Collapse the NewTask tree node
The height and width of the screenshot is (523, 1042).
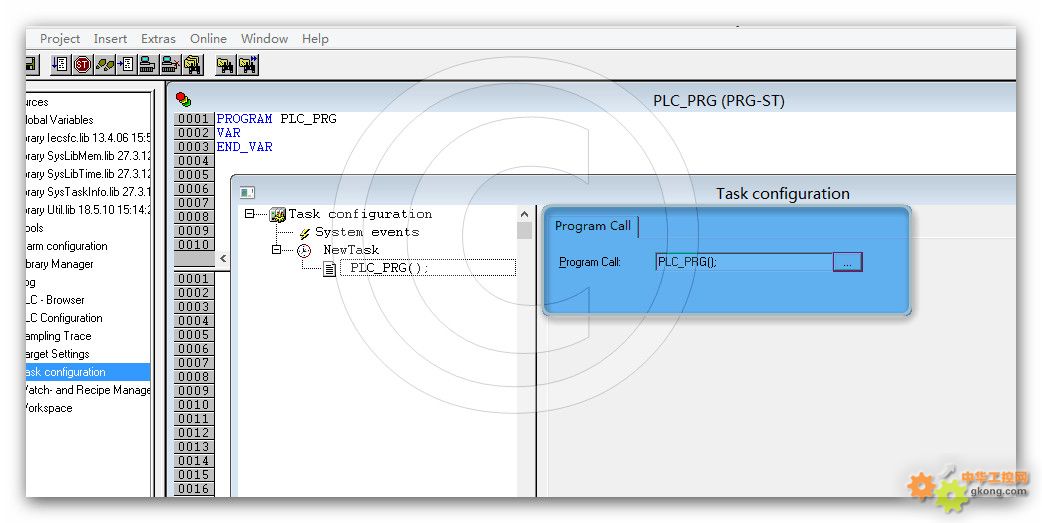click(x=277, y=250)
